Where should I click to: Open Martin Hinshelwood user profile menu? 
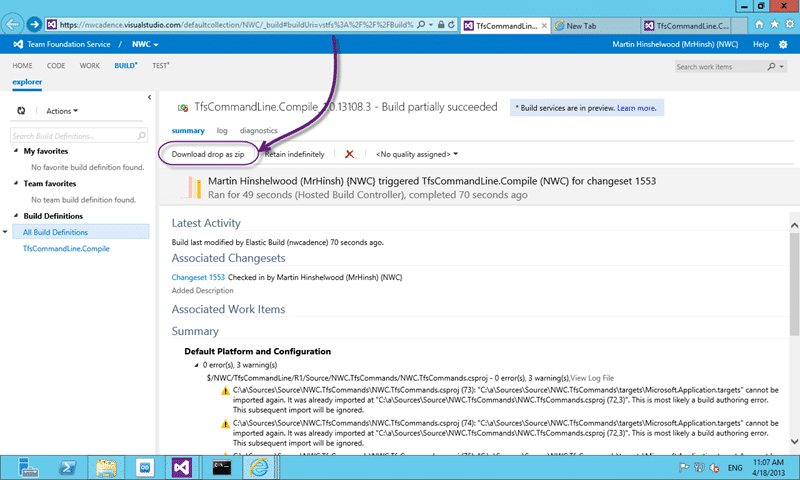point(675,44)
